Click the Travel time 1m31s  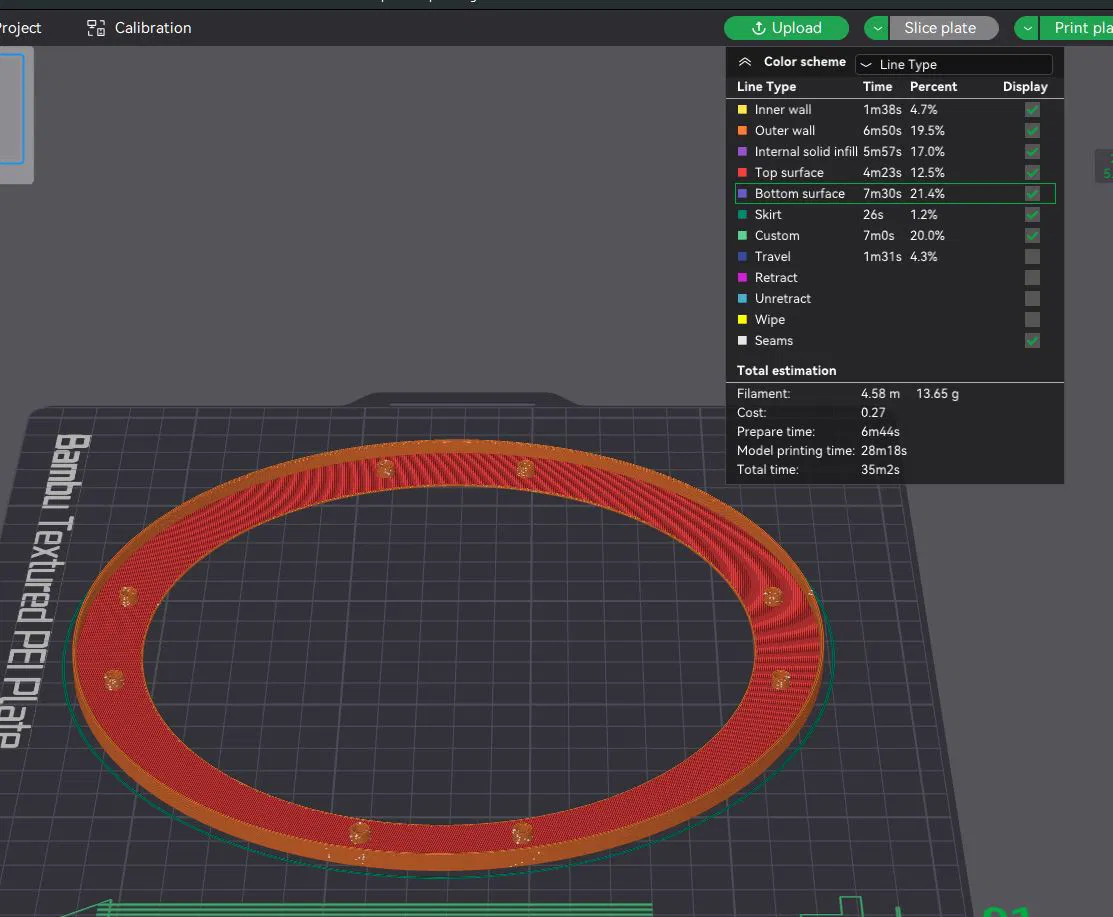(882, 256)
